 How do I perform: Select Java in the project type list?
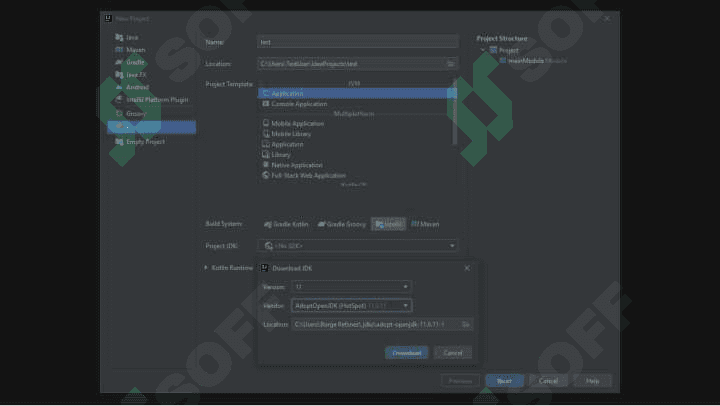pyautogui.click(x=132, y=37)
